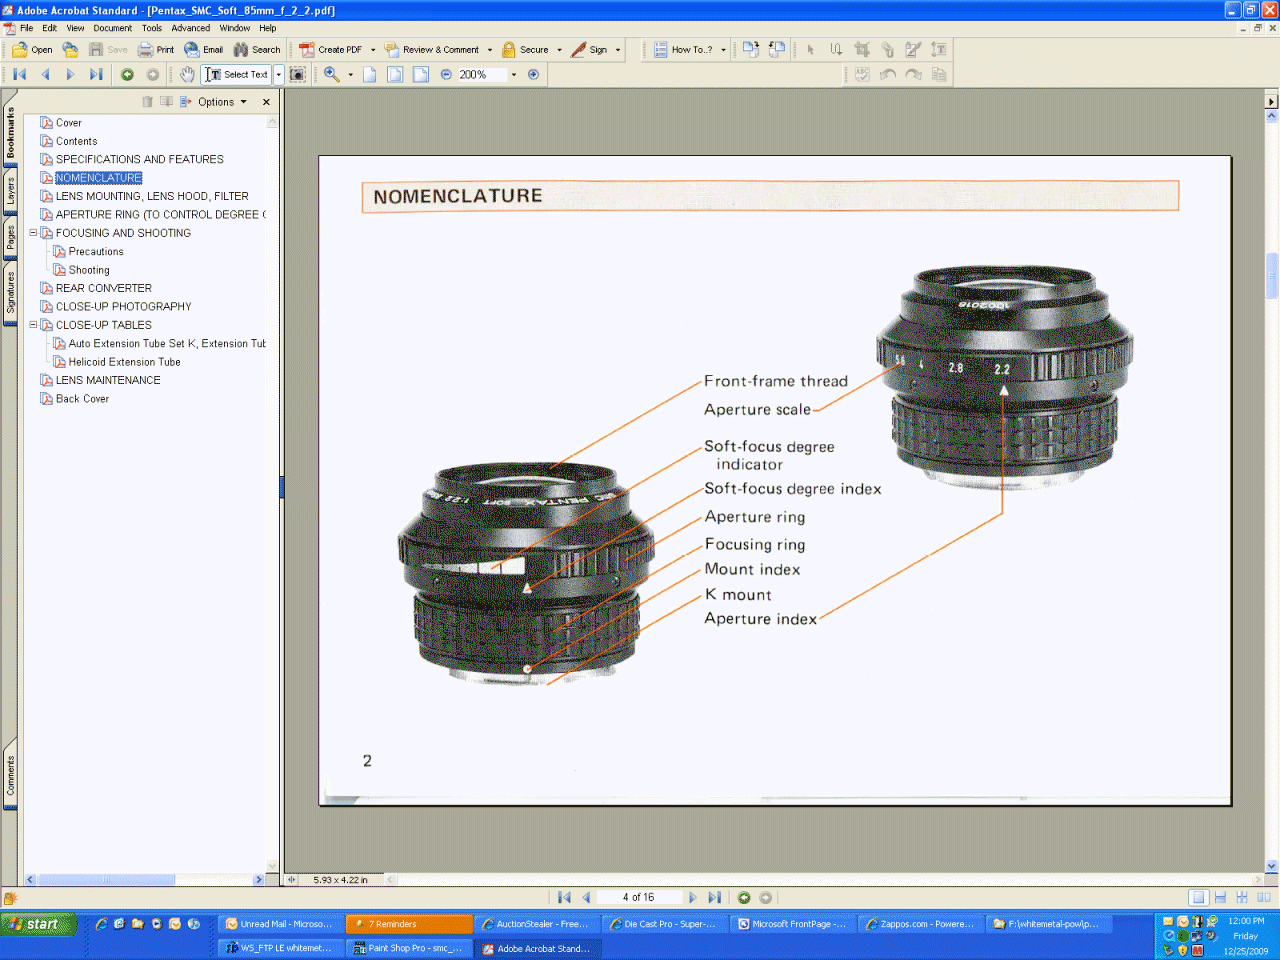Image resolution: width=1280 pixels, height=960 pixels.
Task: Click the new bookmark icon in Bookmarks panel
Action: [167, 102]
